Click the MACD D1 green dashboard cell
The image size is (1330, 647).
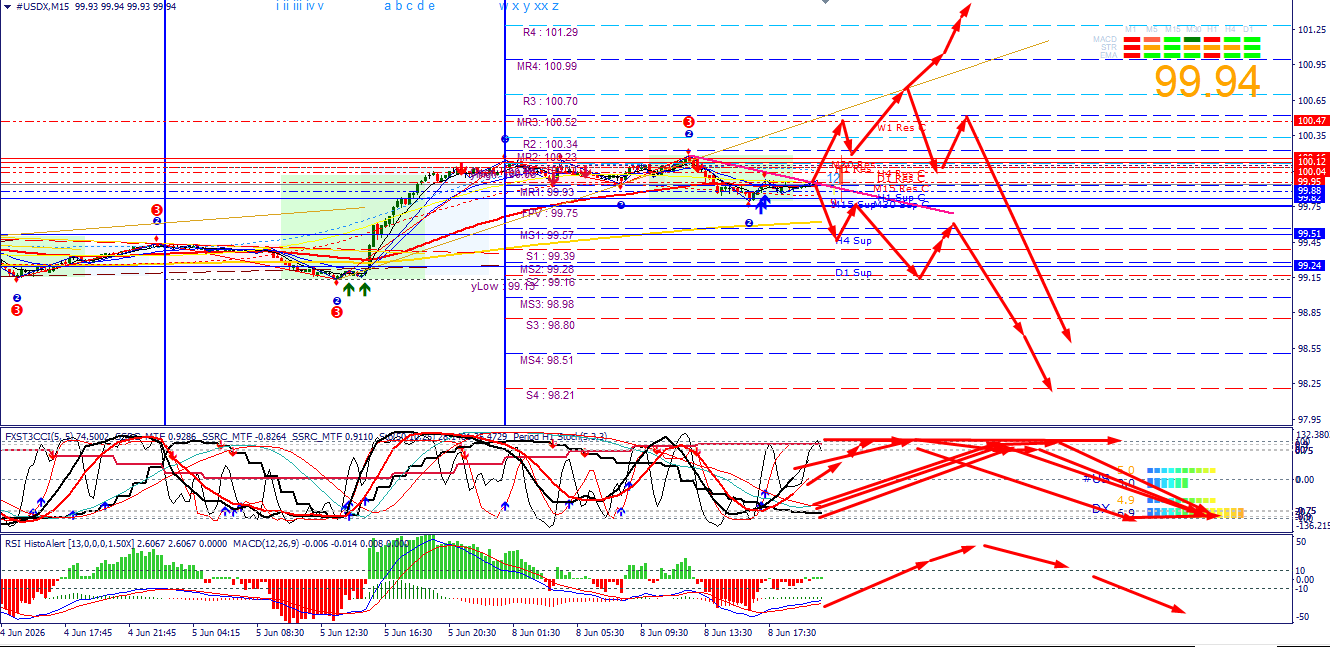1252,40
